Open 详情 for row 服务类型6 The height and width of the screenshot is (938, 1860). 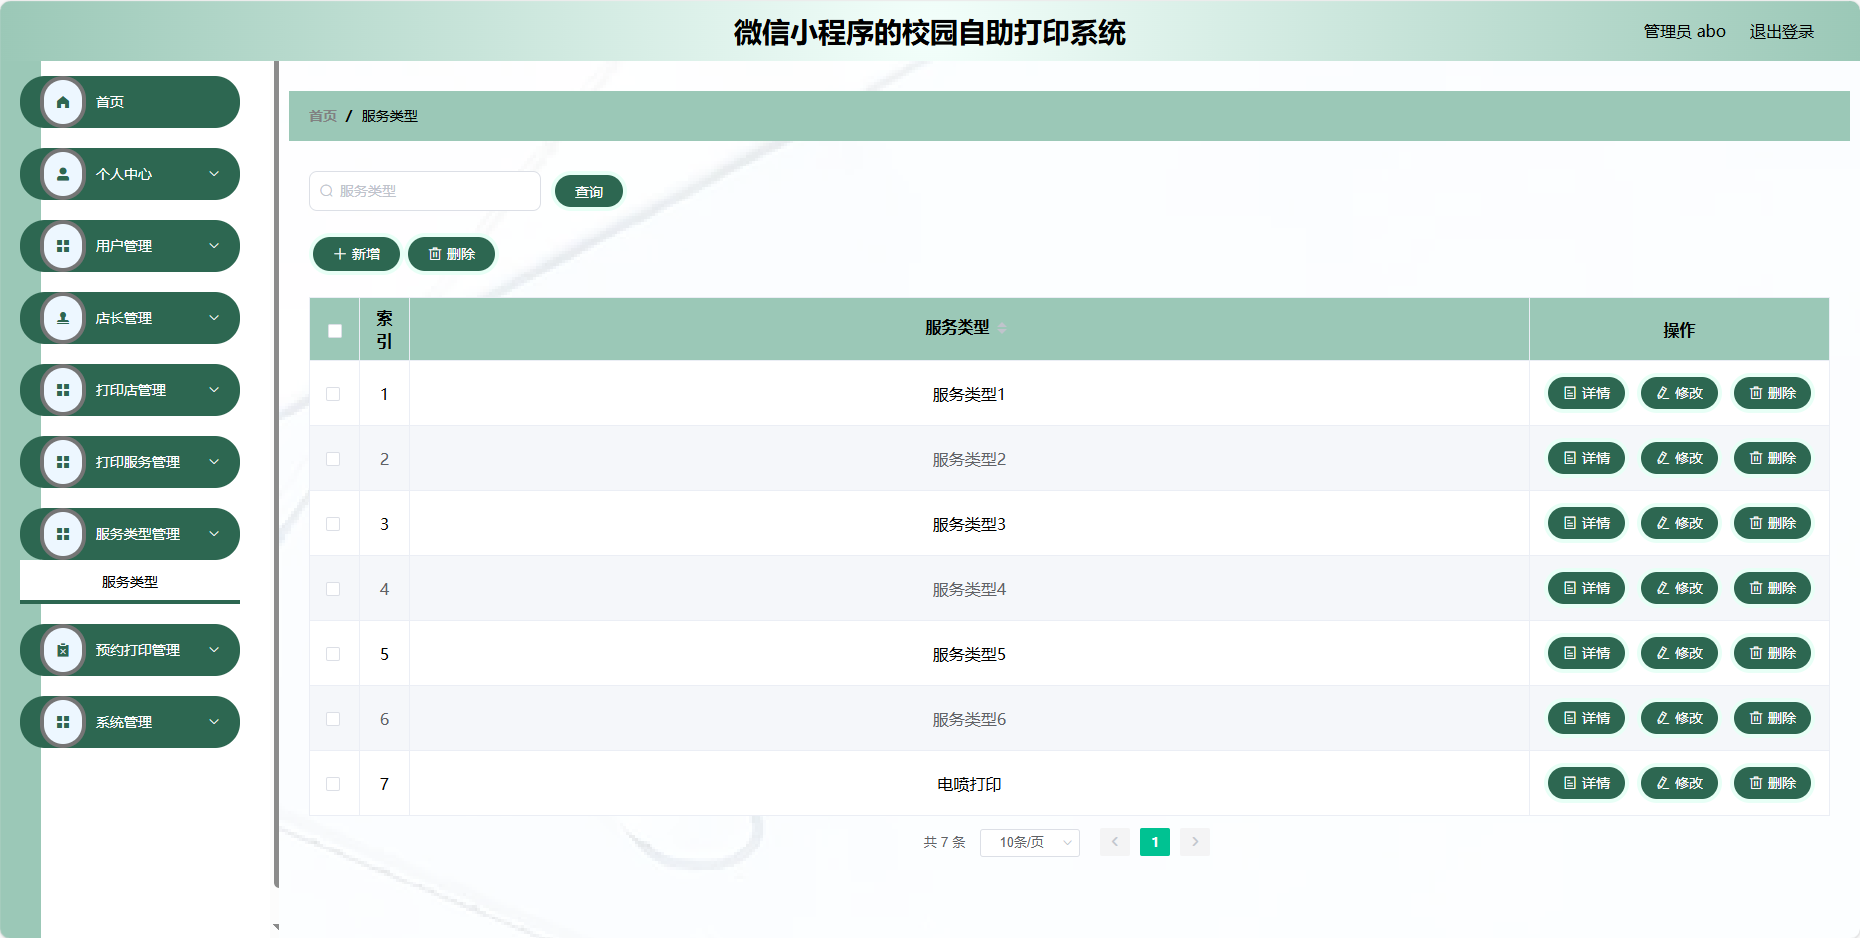coord(1586,718)
